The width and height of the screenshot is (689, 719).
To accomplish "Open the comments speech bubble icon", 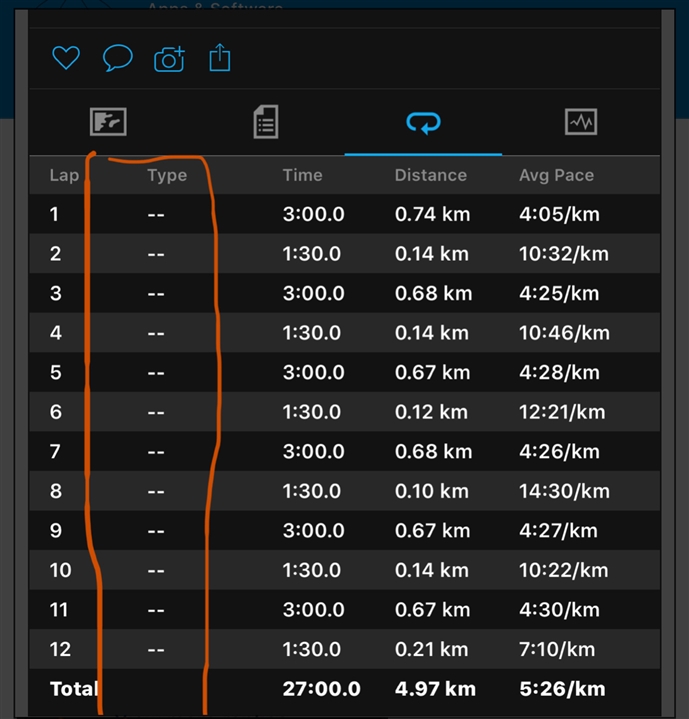I will point(117,59).
